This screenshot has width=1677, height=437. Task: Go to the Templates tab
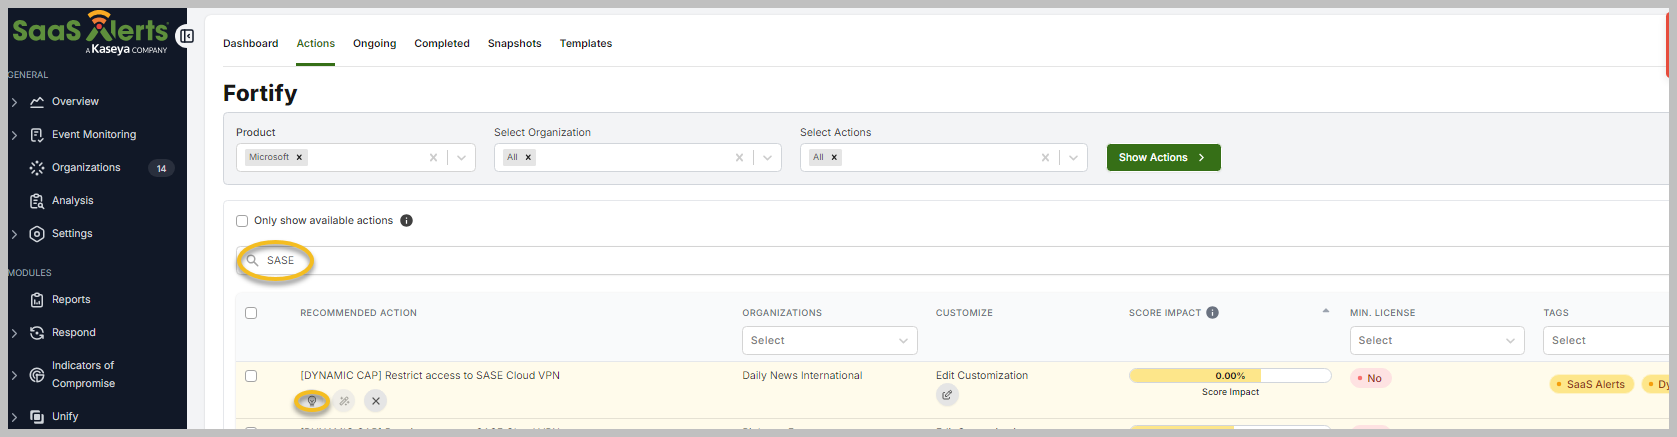click(x=585, y=44)
